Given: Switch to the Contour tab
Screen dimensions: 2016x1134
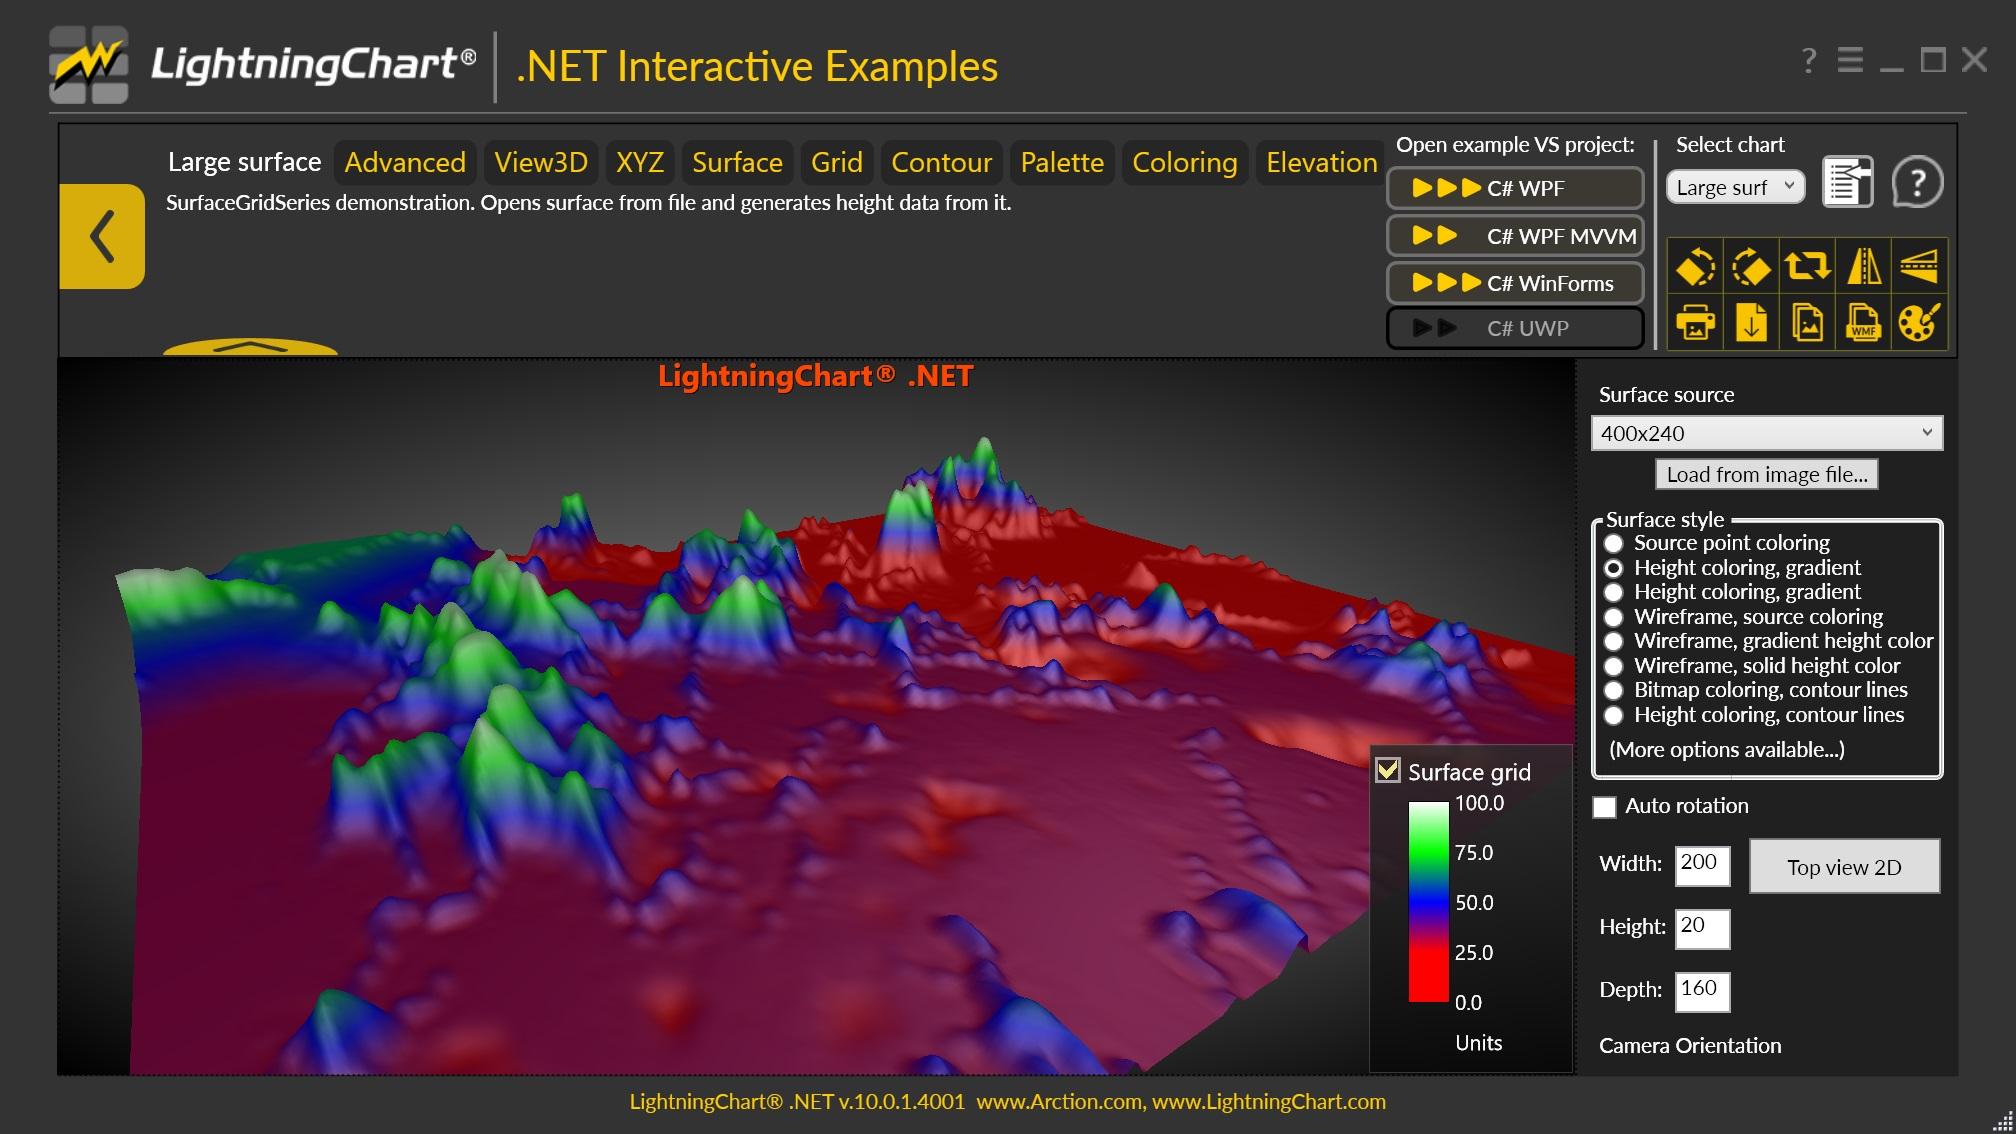Looking at the screenshot, I should [940, 162].
